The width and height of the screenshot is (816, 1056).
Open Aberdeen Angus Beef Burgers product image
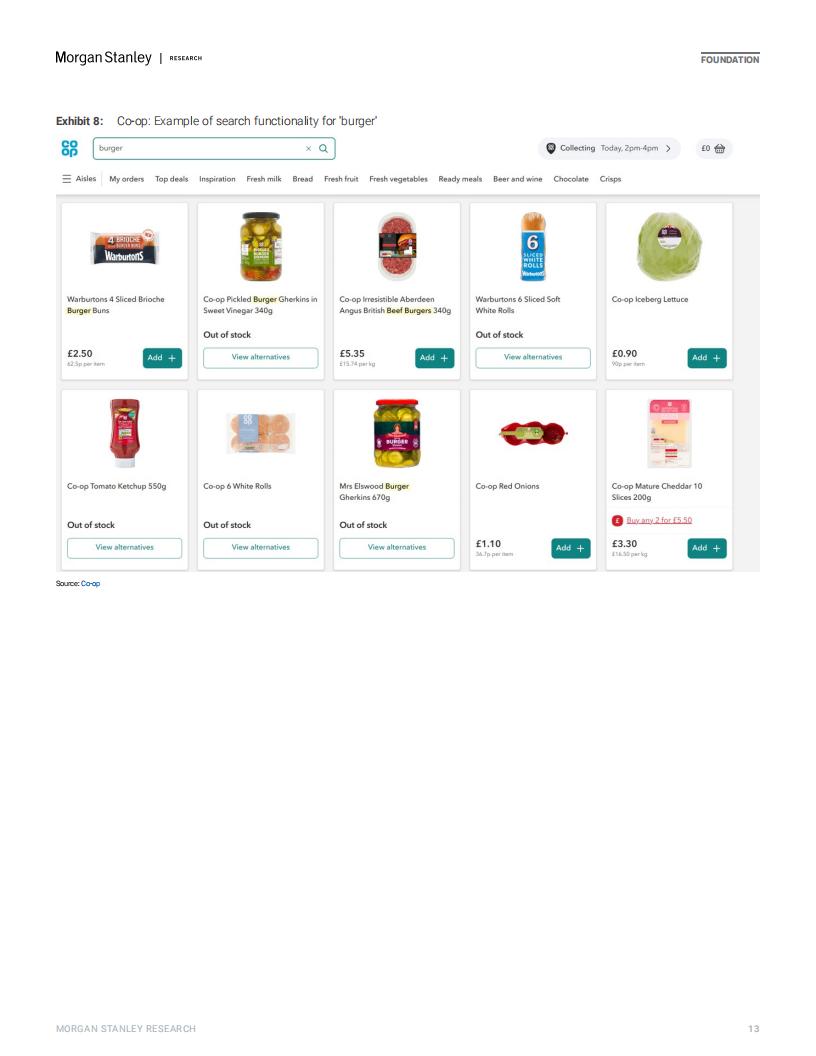(x=397, y=246)
